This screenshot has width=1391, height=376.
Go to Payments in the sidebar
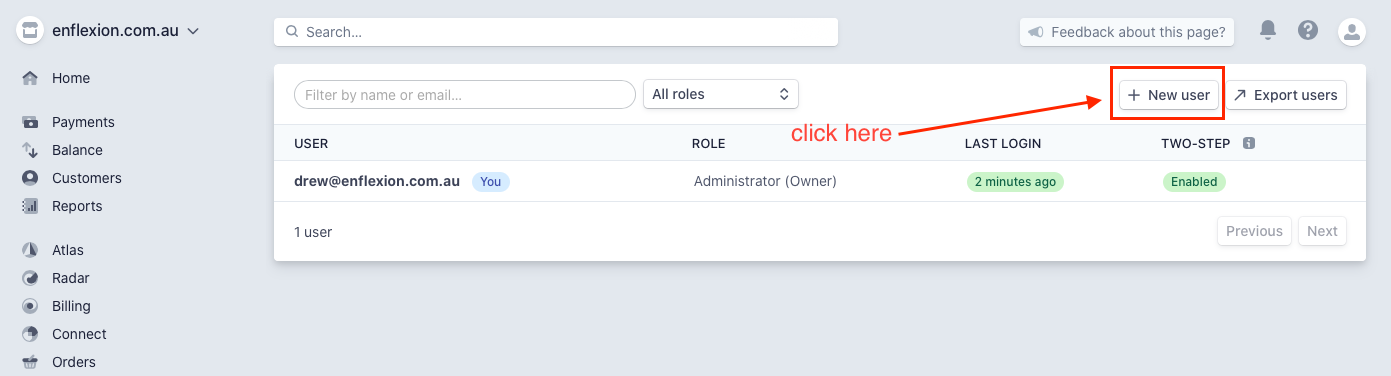point(83,122)
